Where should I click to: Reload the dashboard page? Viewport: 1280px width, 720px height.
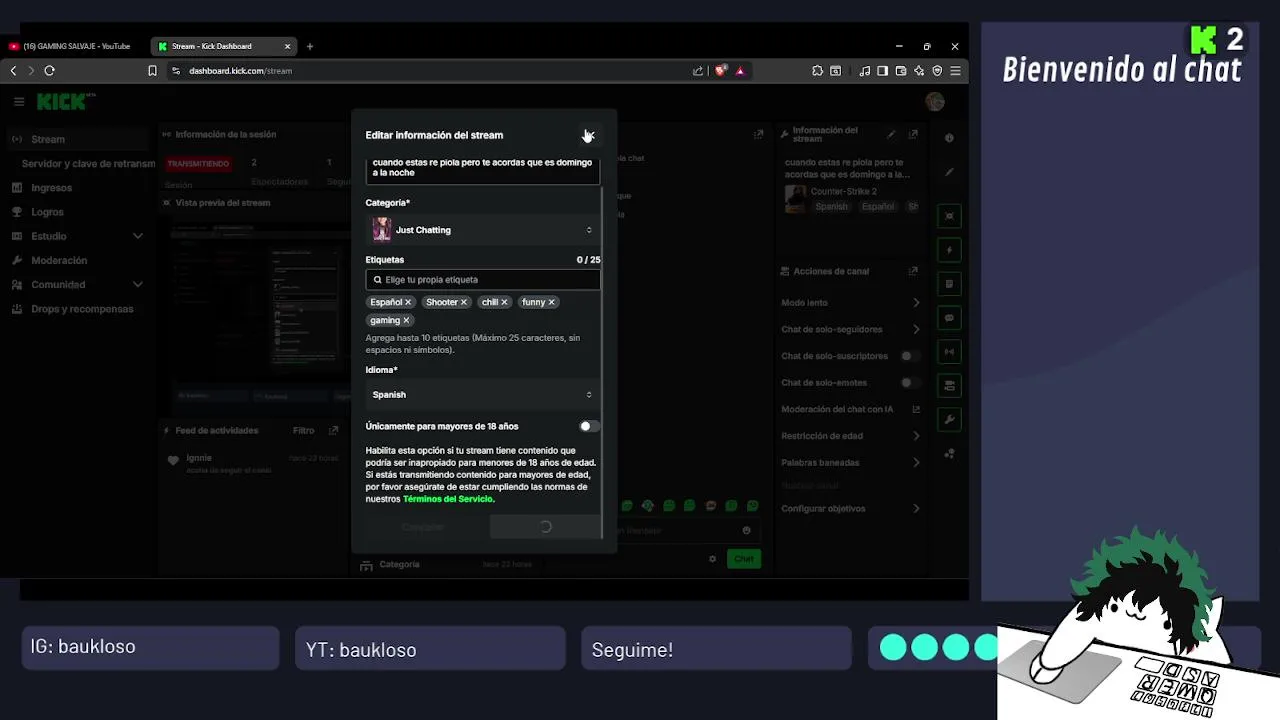coord(49,71)
